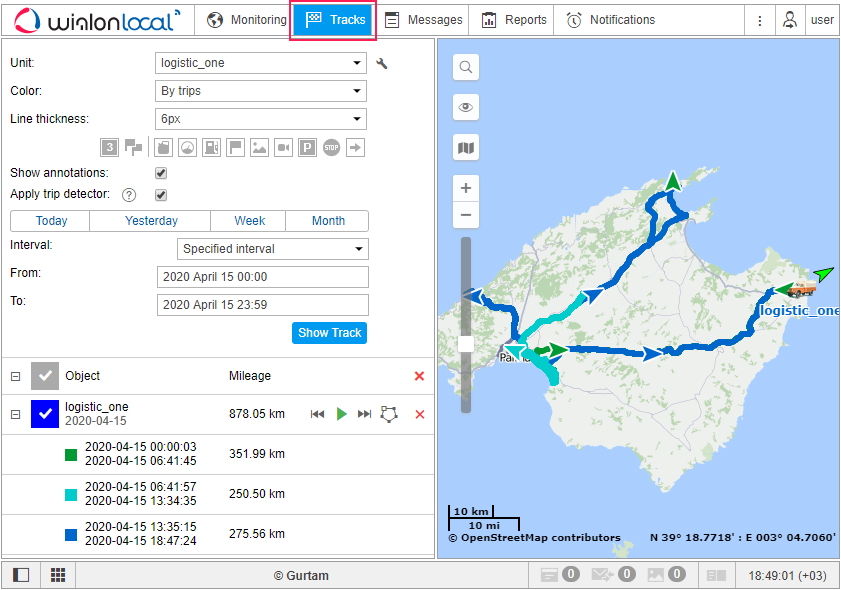Open the Reports tab
Screen dimensions: 841x590
point(514,20)
